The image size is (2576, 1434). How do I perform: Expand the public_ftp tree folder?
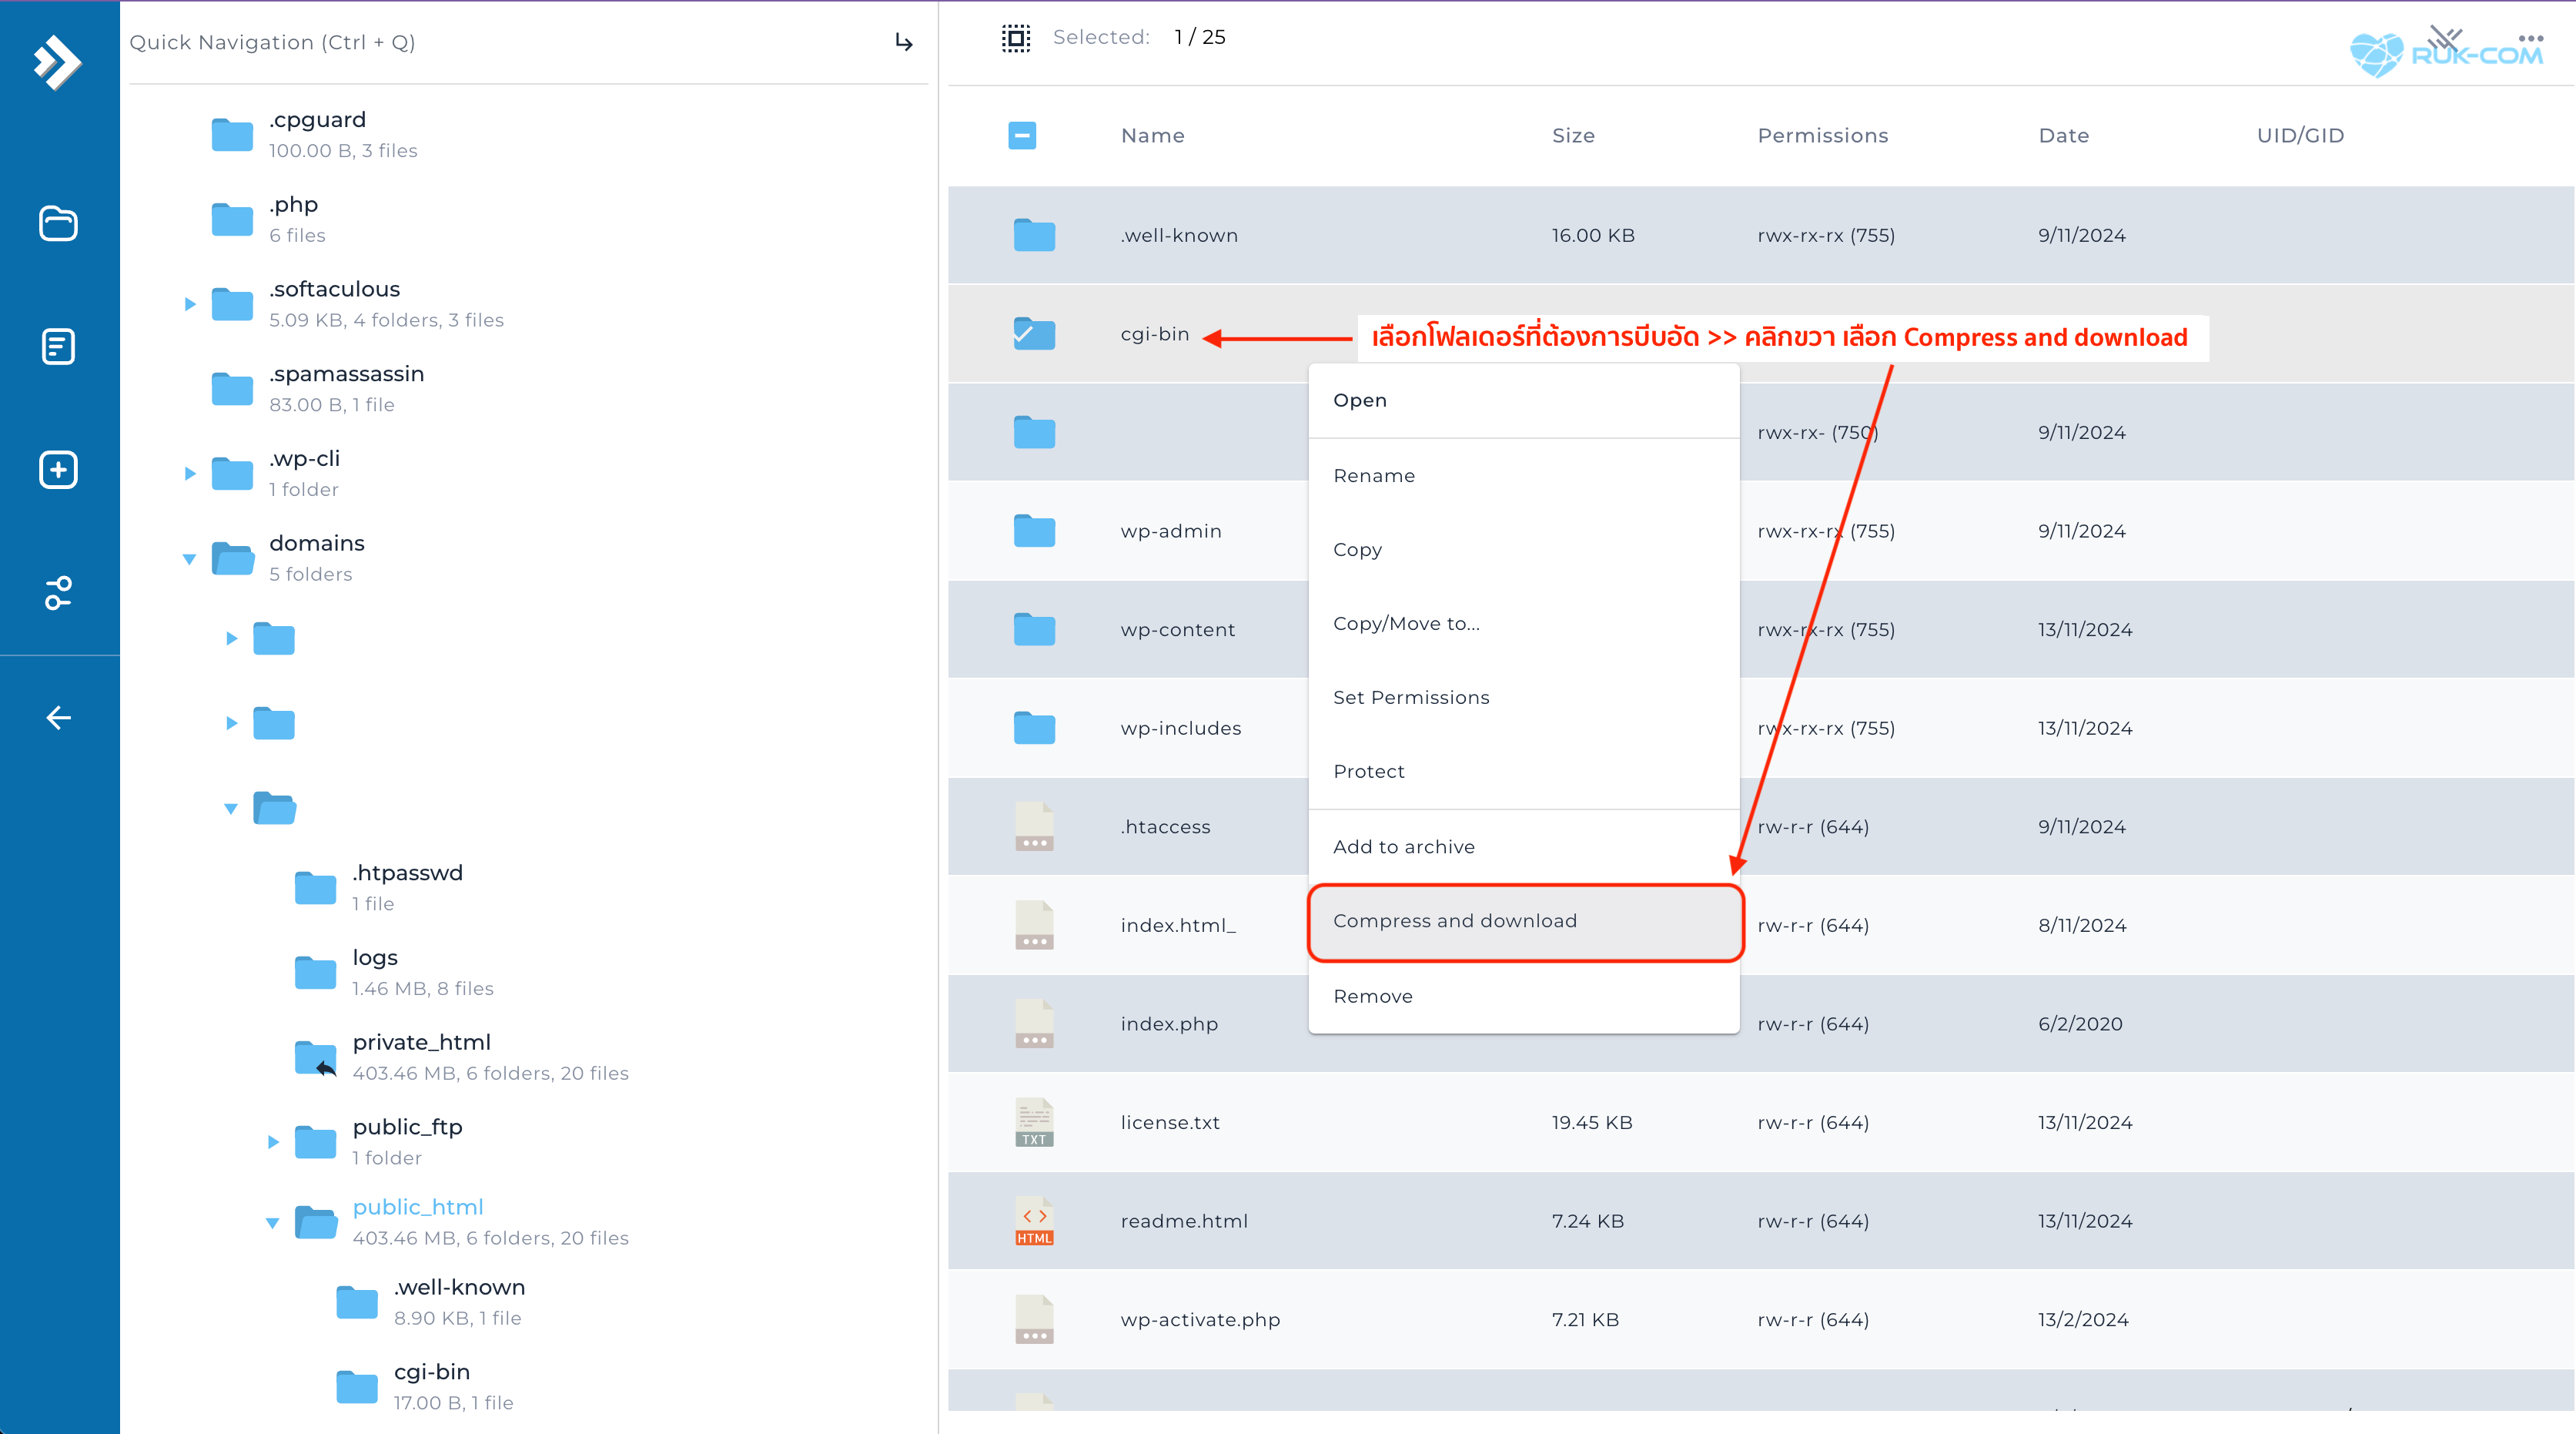pyautogui.click(x=273, y=1142)
